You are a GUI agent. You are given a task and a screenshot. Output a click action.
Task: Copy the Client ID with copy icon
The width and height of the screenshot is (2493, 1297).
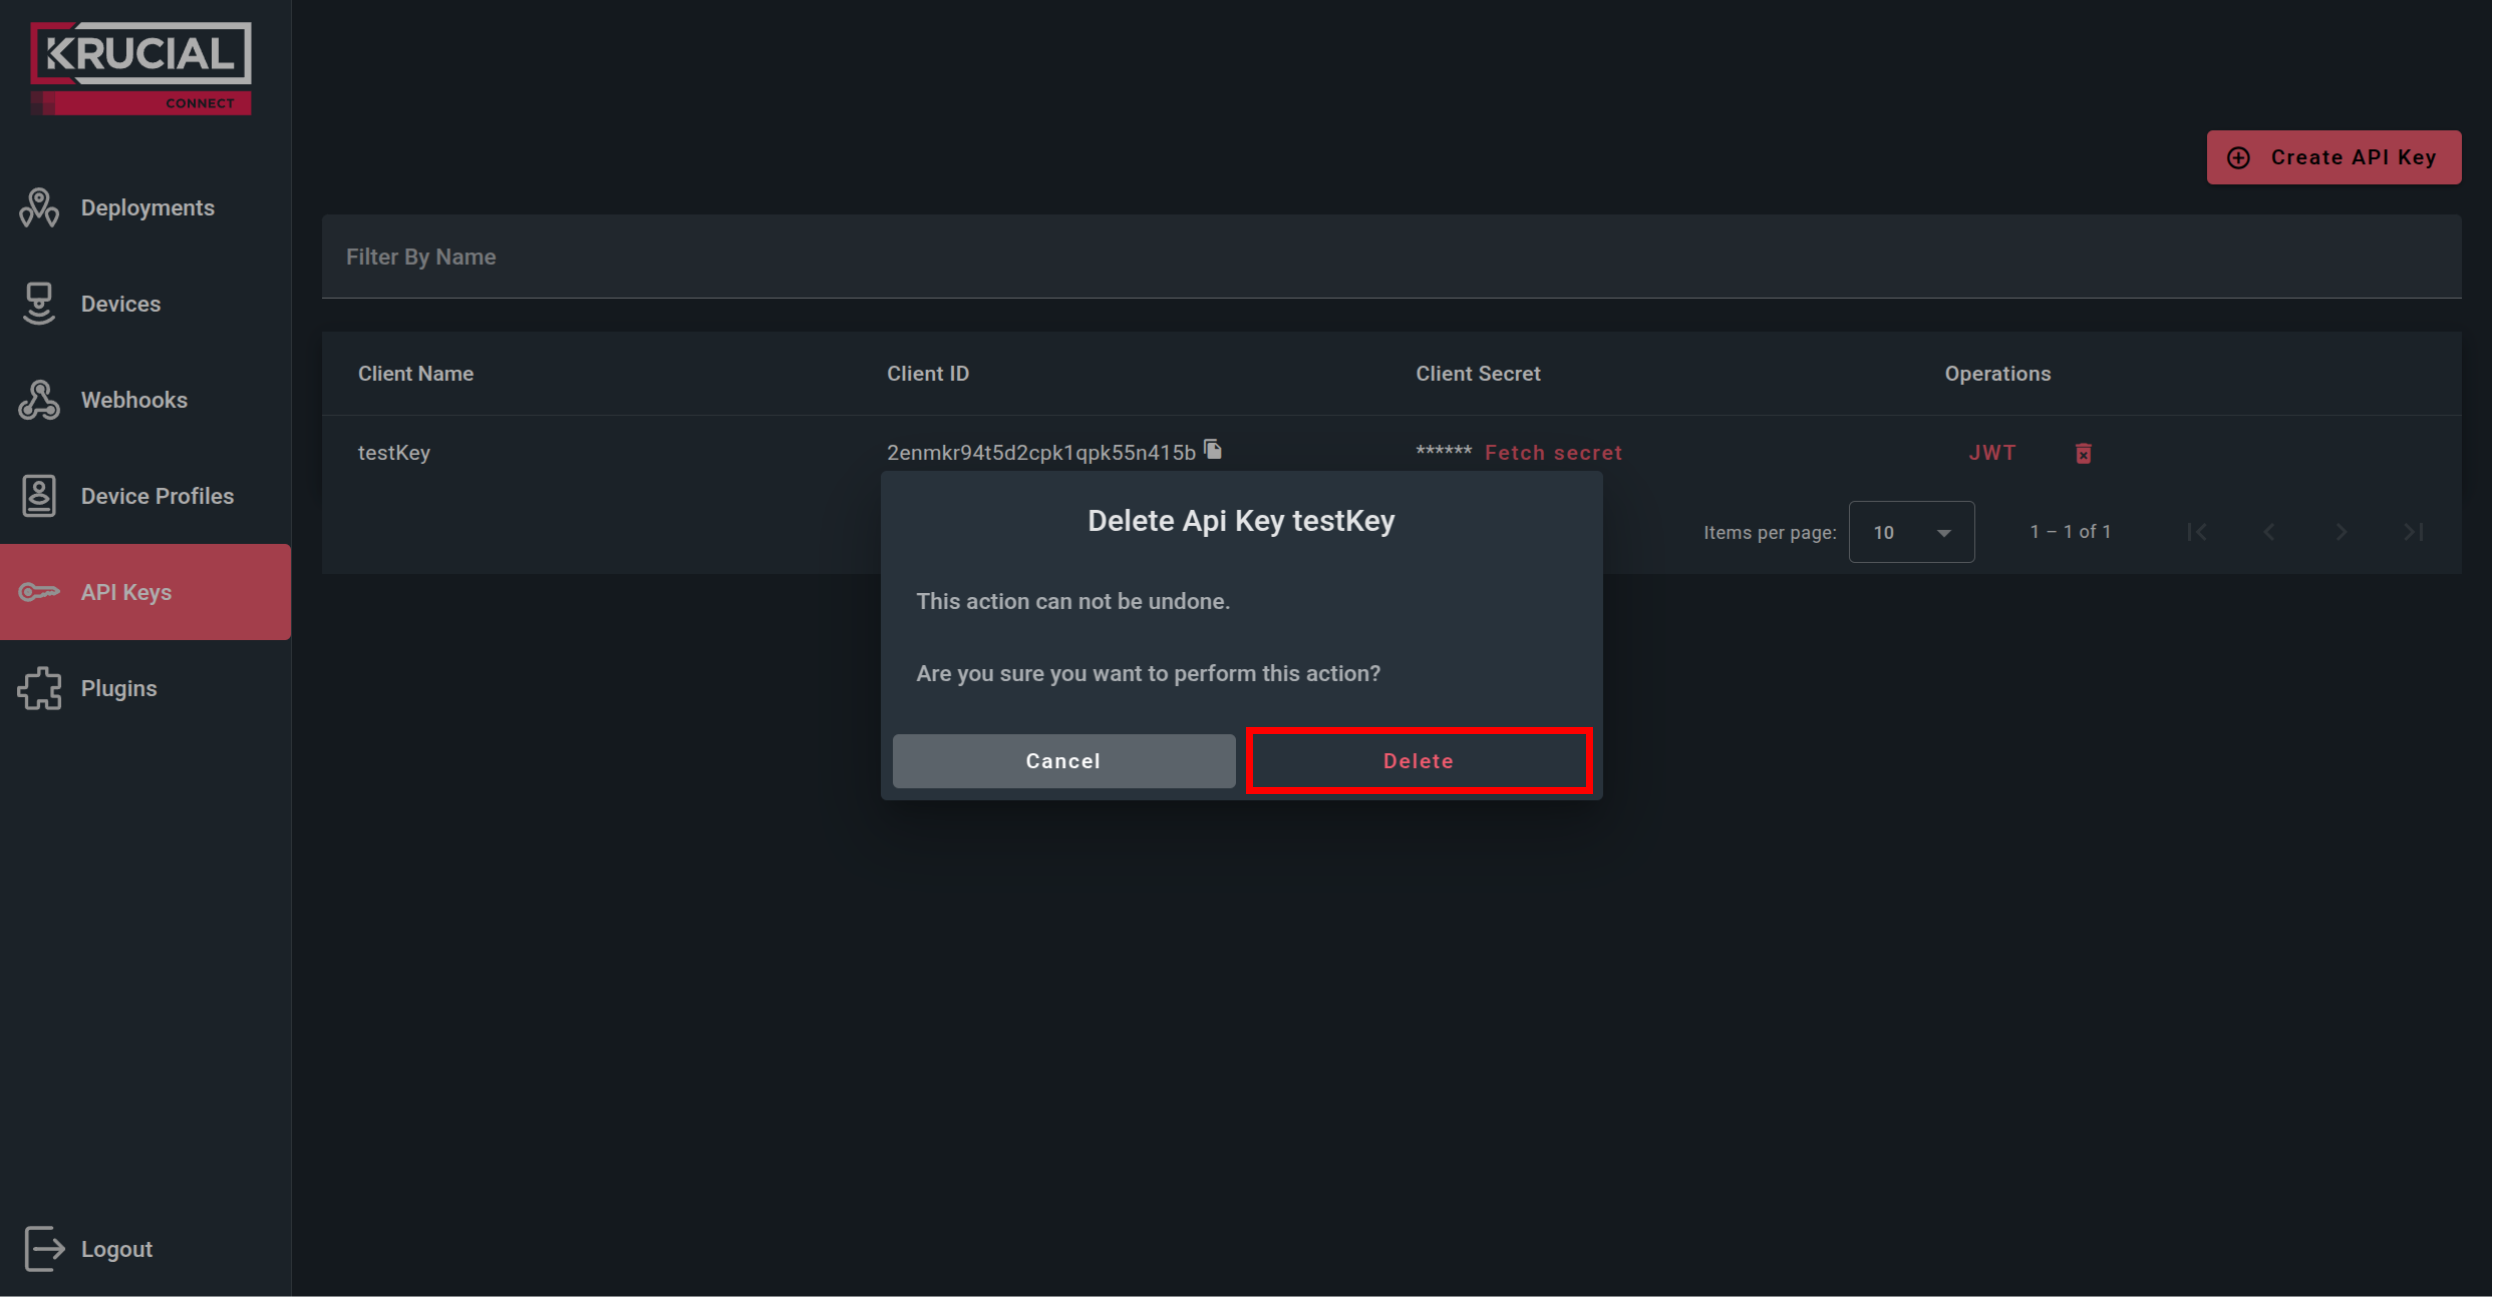tap(1213, 450)
